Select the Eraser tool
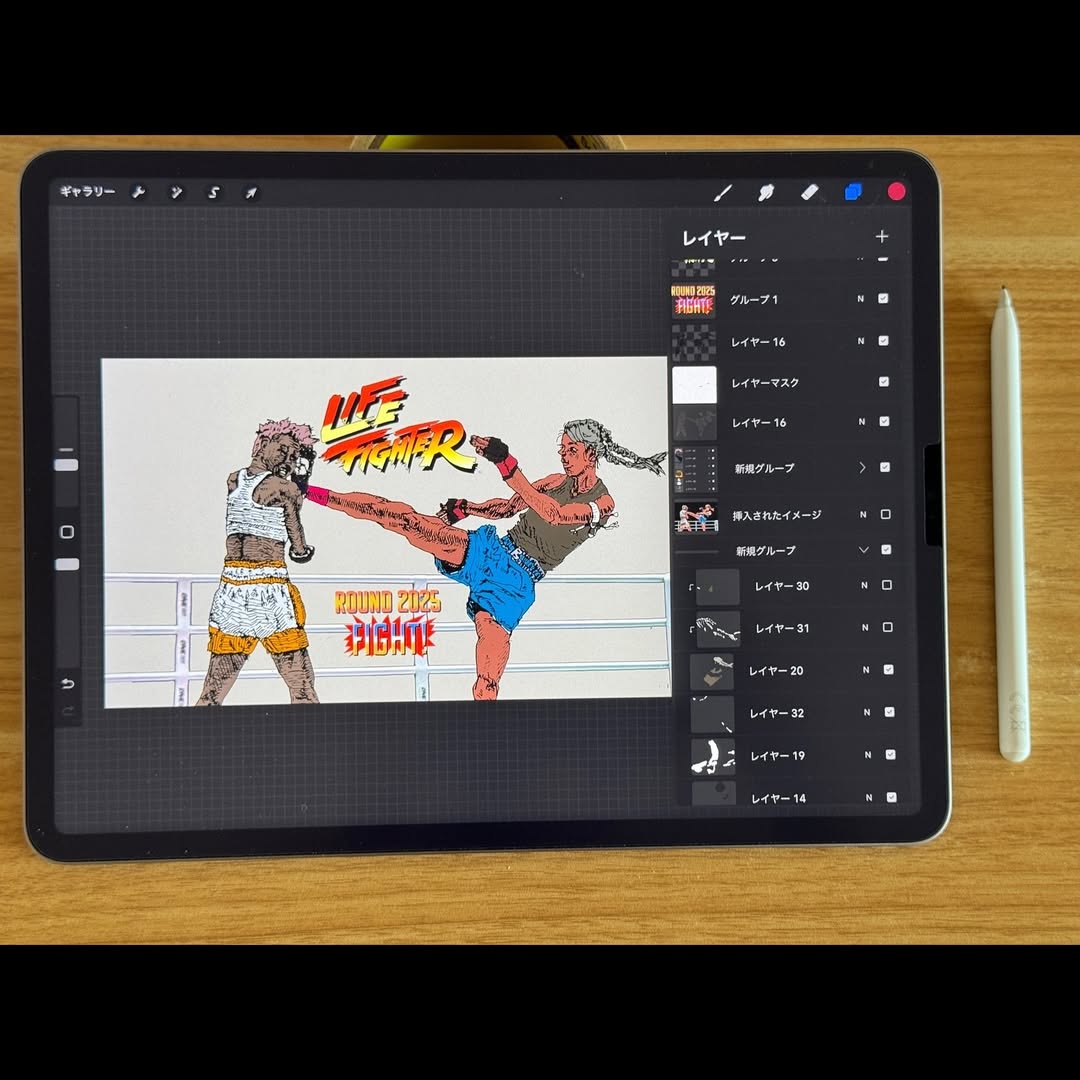Screen dimensions: 1080x1080 coord(810,192)
